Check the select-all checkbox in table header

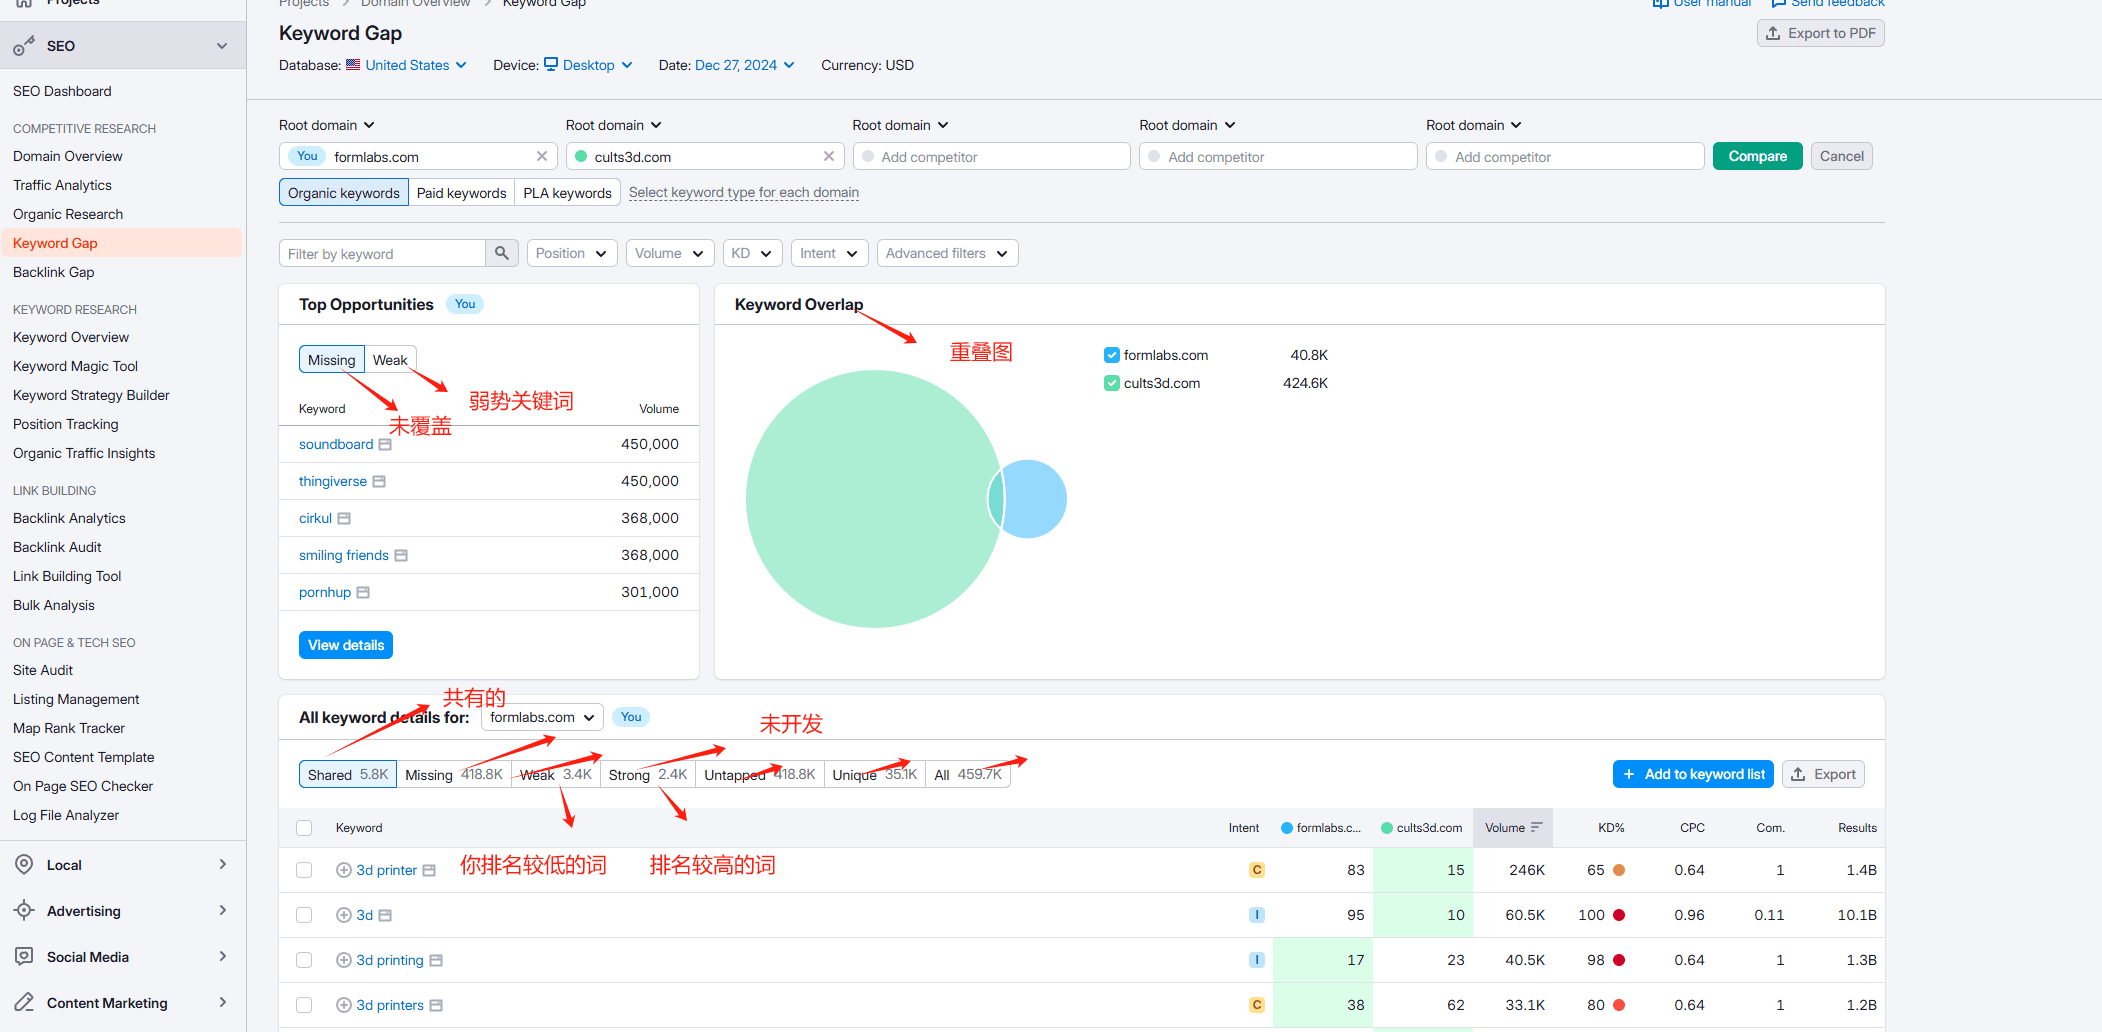pos(304,828)
